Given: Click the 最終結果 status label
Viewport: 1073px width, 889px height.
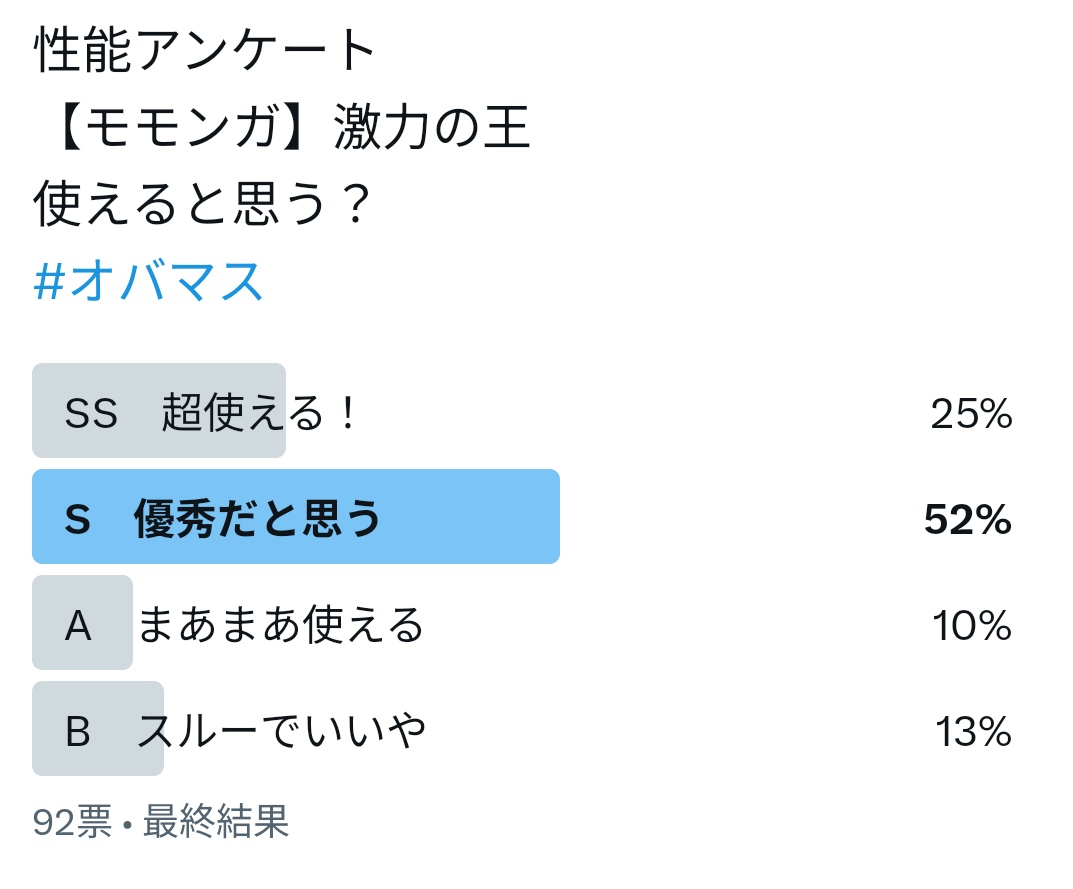Looking at the screenshot, I should (x=216, y=822).
